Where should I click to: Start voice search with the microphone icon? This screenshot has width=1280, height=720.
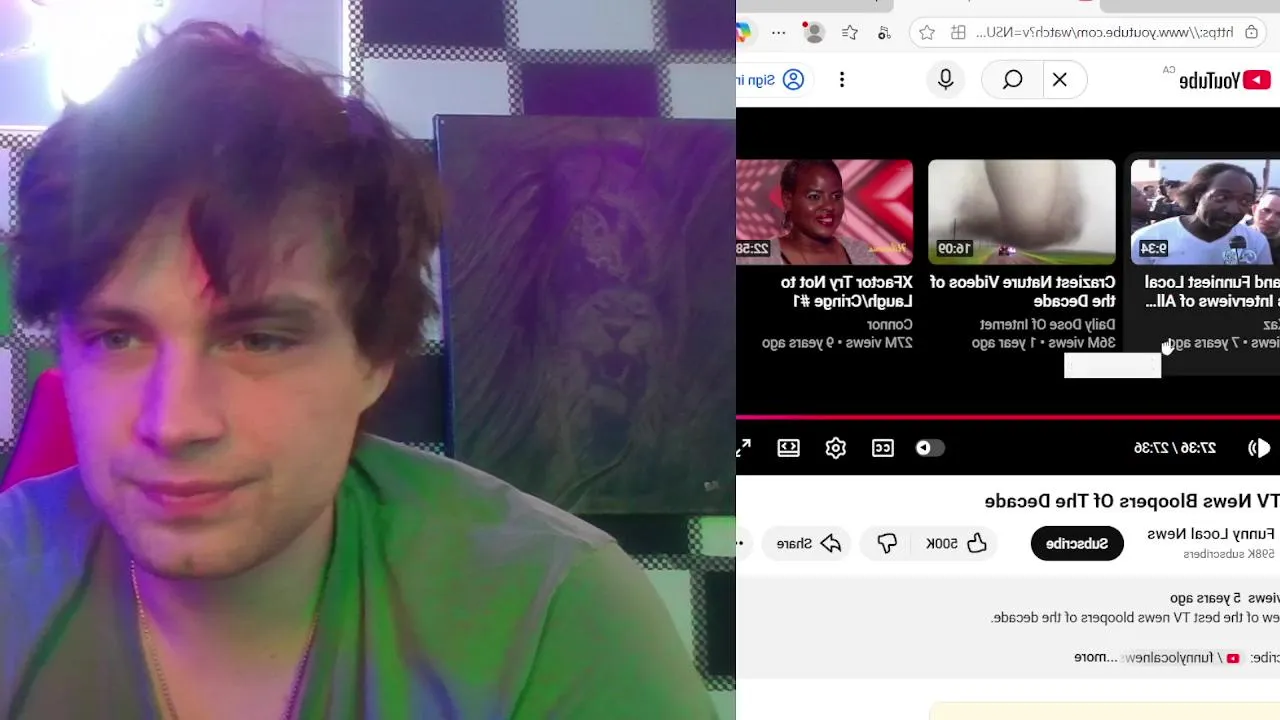[945, 79]
